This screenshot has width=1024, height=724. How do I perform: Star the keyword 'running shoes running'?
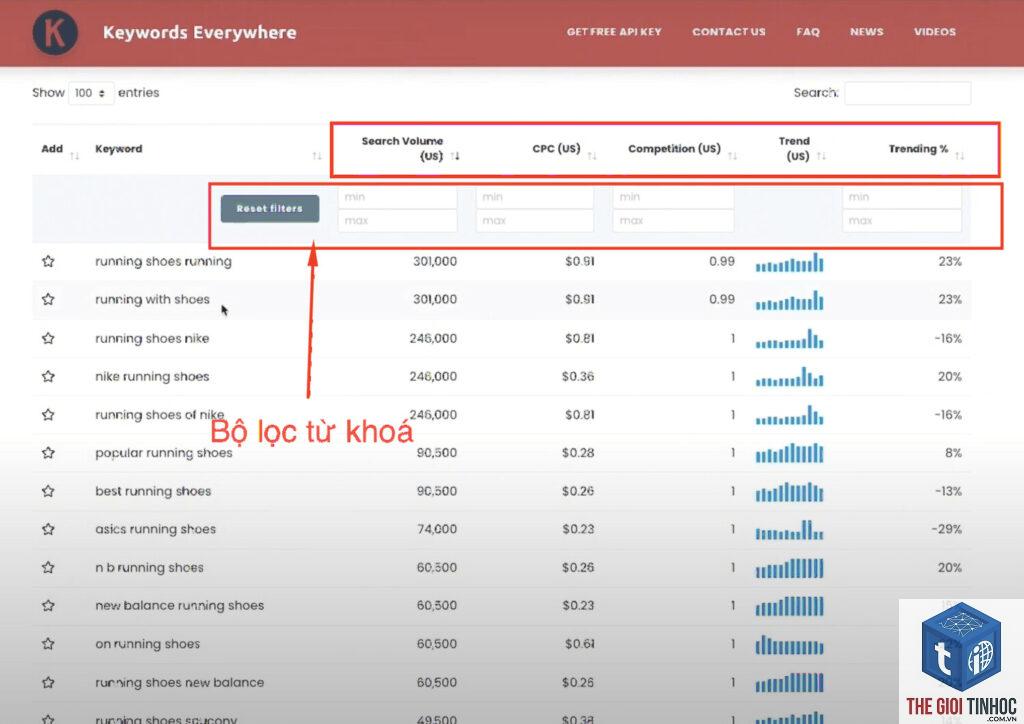tap(48, 261)
